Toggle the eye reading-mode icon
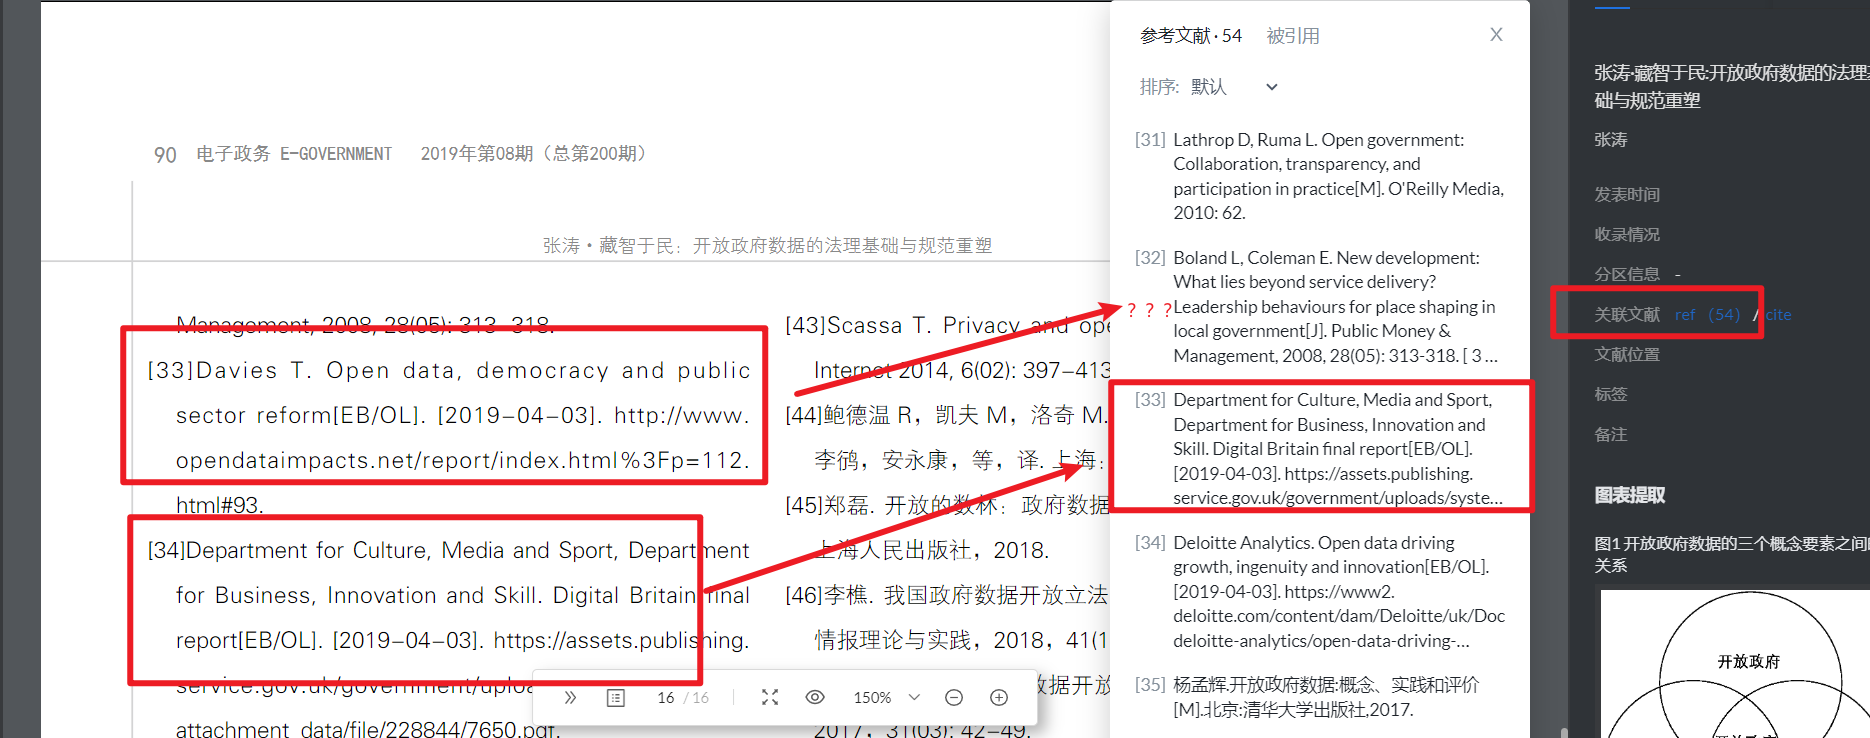The image size is (1870, 738). click(815, 697)
